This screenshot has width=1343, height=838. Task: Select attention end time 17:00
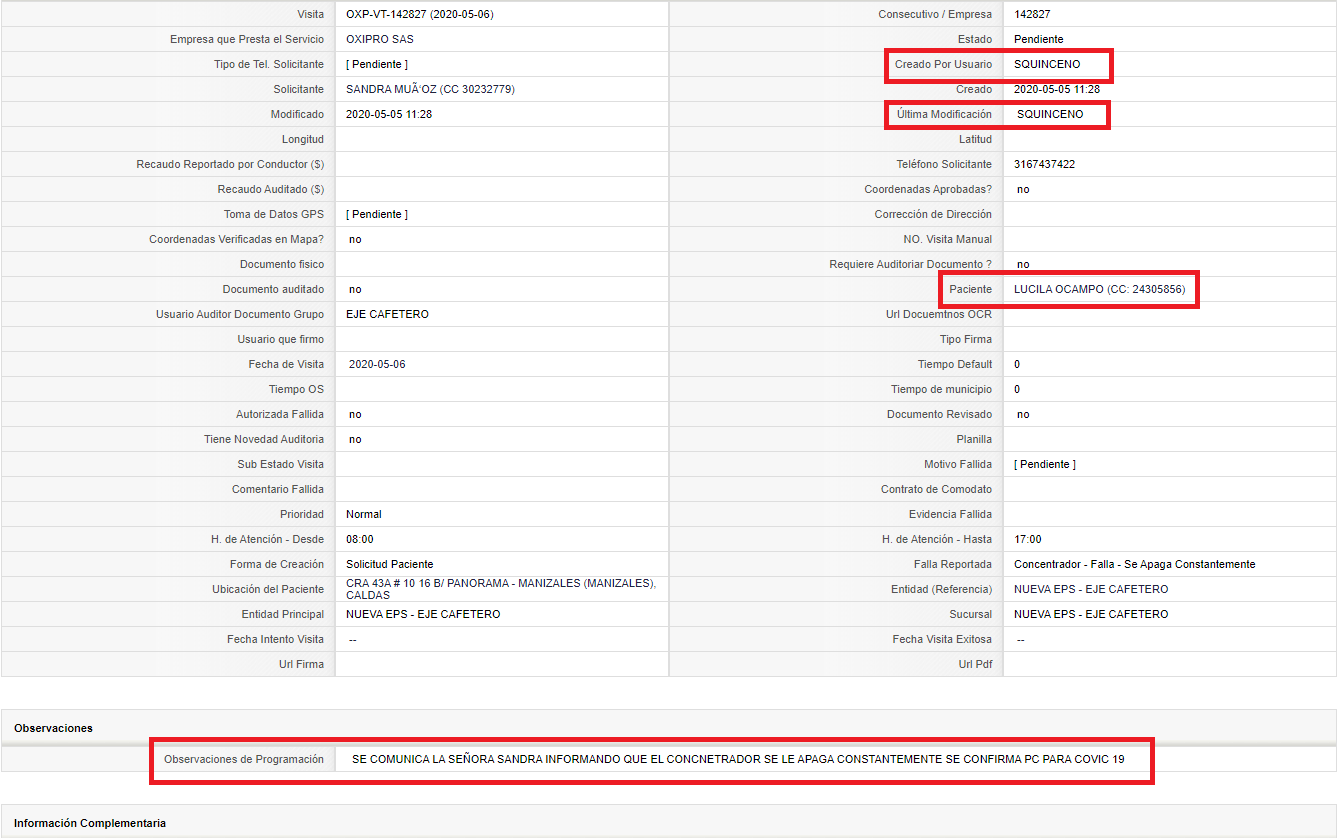1028,539
